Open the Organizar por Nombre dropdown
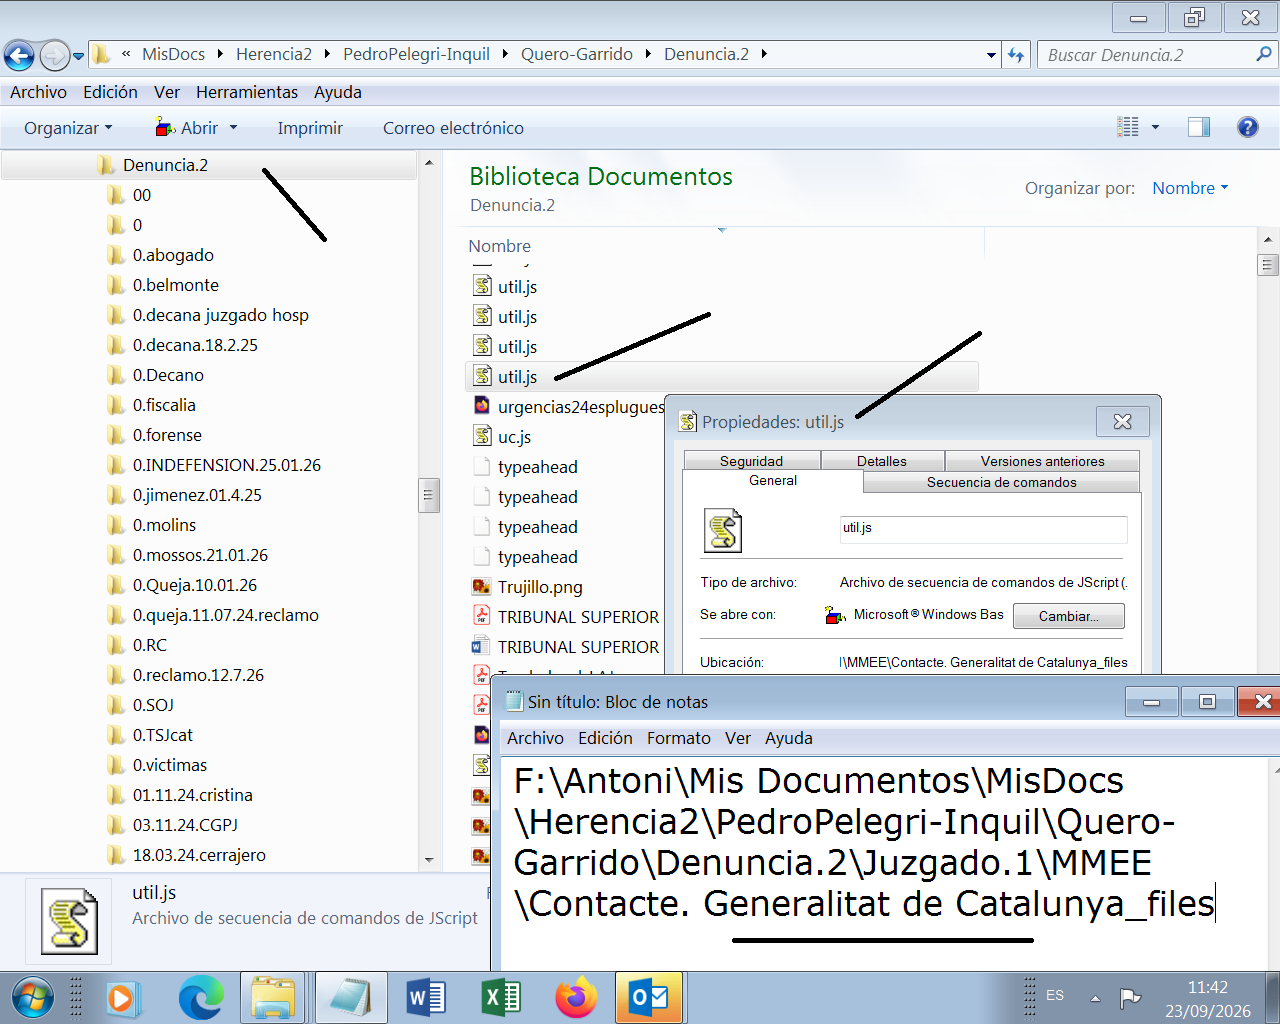1280x1024 pixels. pyautogui.click(x=1190, y=188)
